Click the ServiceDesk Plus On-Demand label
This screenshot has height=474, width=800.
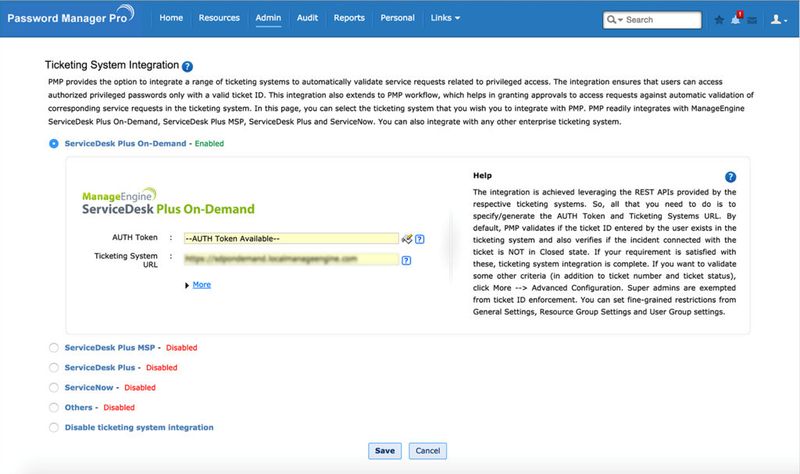tap(126, 144)
